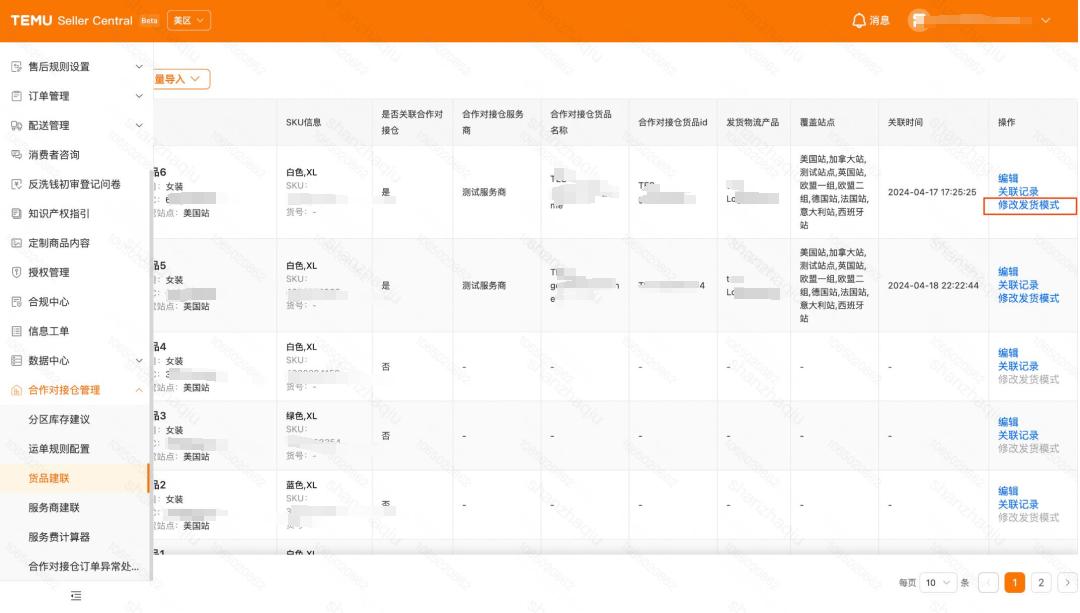Click the user avatar in header
1080x613 pixels.
918,21
